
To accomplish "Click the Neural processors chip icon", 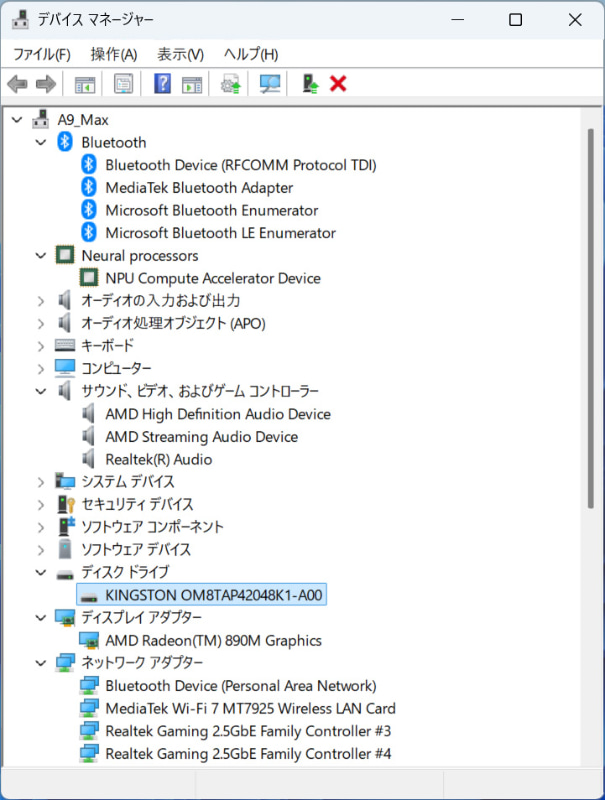I will point(65,255).
